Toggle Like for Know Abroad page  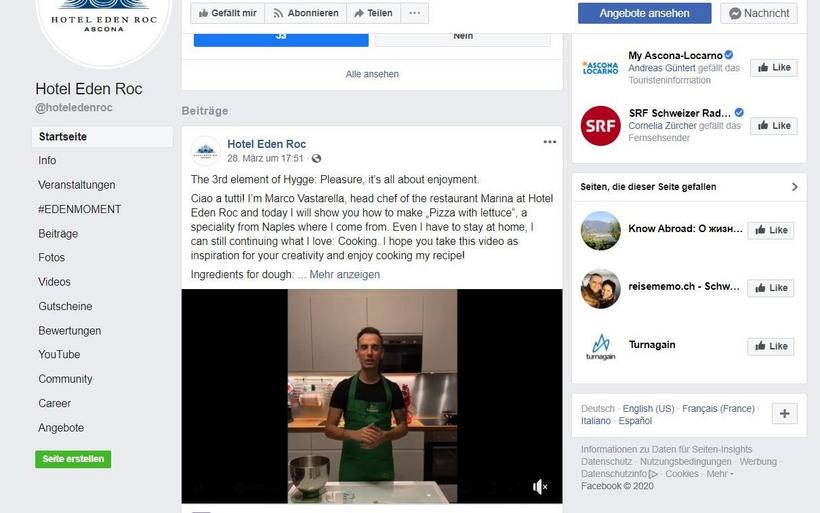click(771, 230)
